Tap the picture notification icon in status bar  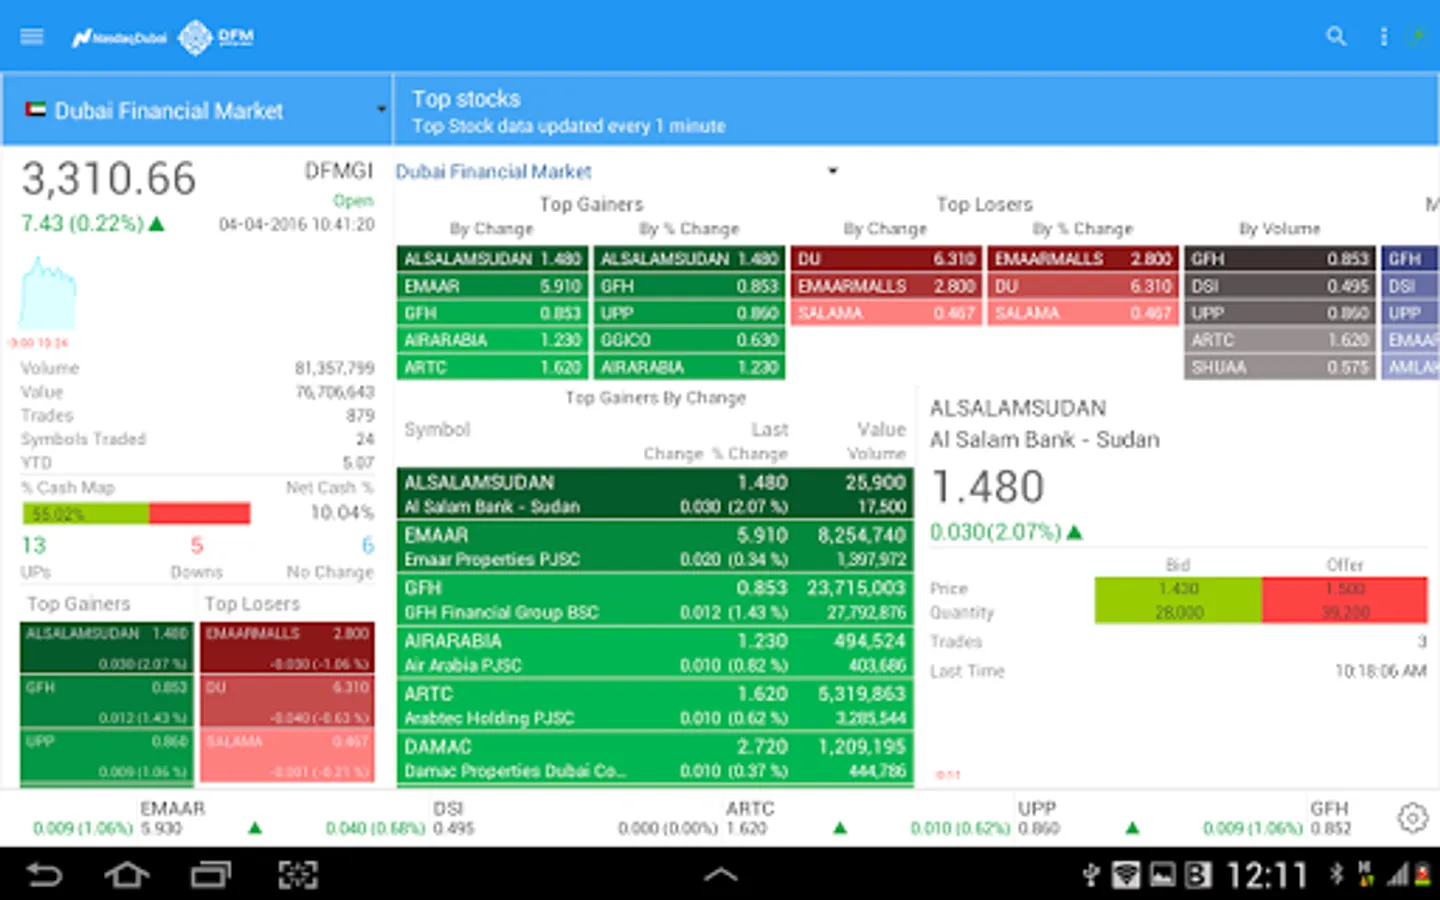(x=1162, y=876)
